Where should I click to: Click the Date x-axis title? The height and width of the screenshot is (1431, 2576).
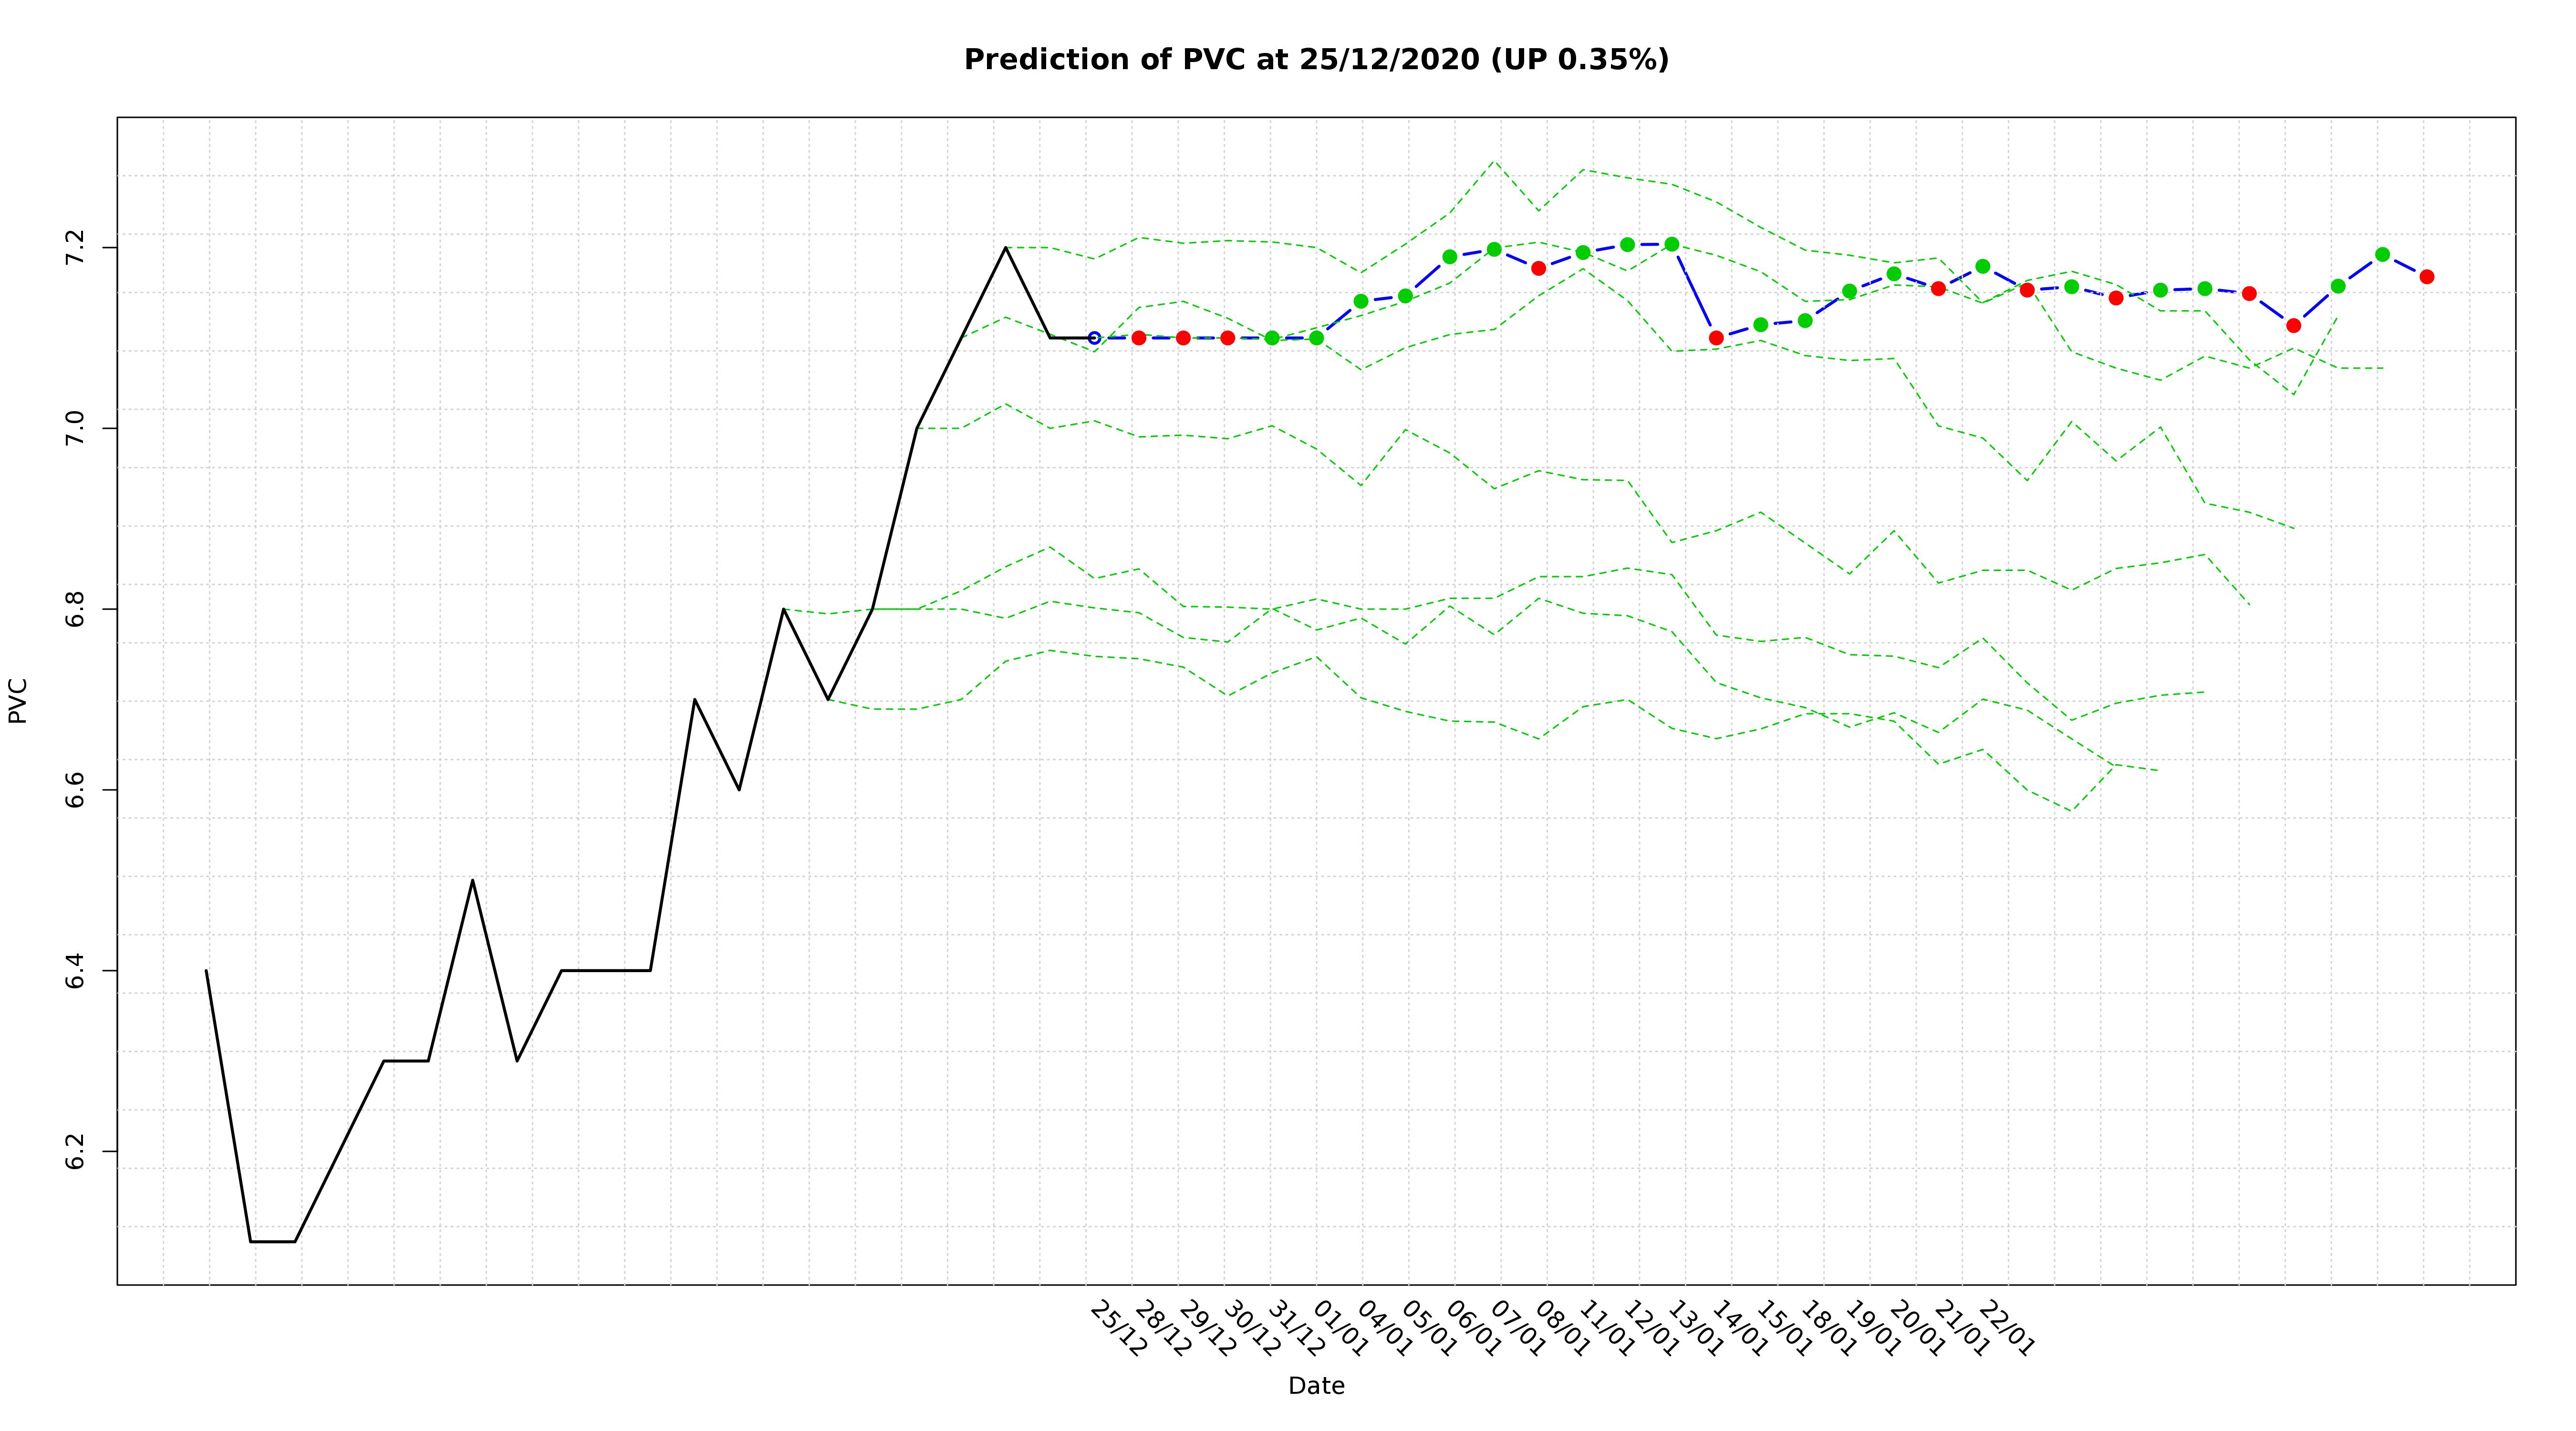tap(1316, 1386)
